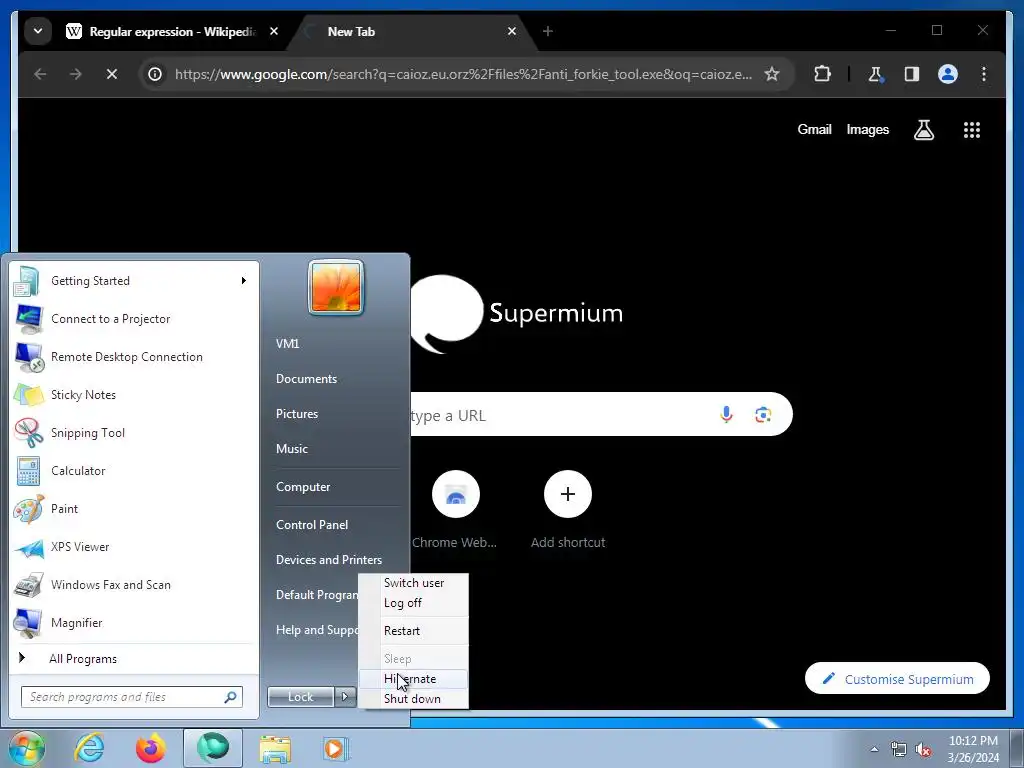Go forward in browser history
This screenshot has height=768, width=1024.
pos(76,74)
